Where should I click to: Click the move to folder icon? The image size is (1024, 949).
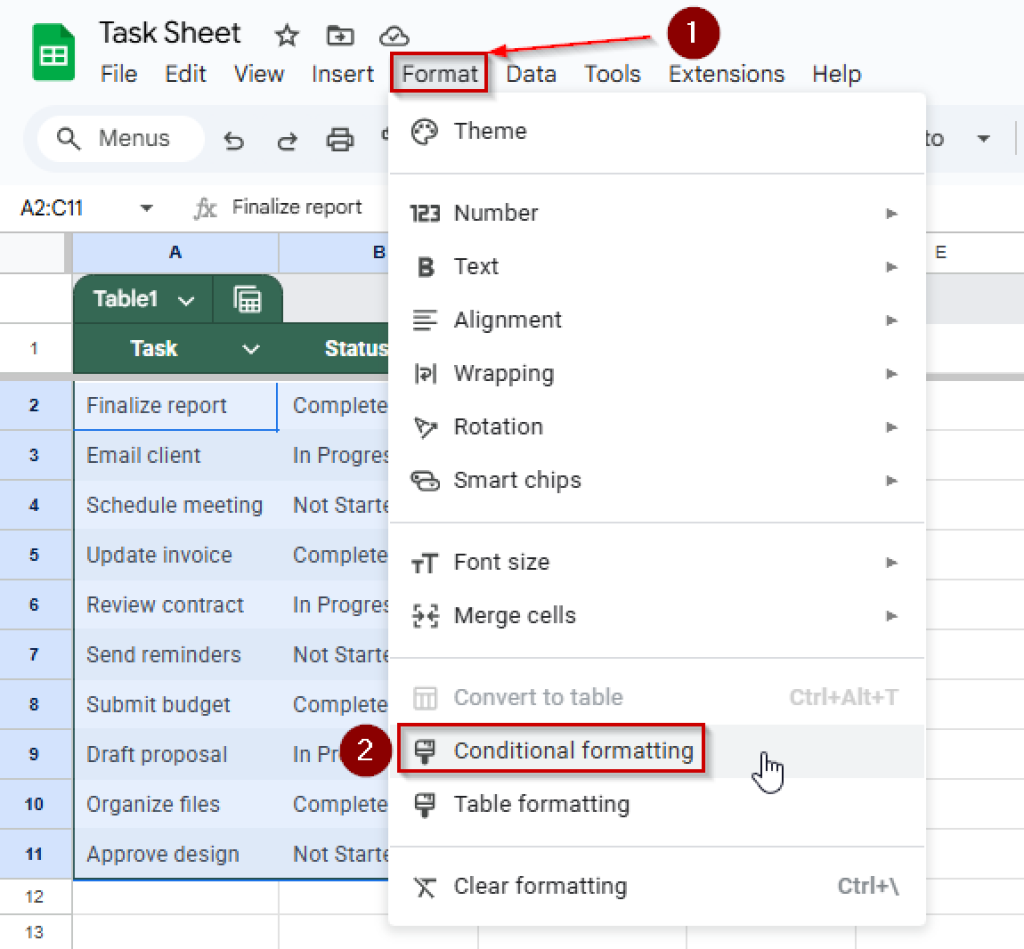341,37
